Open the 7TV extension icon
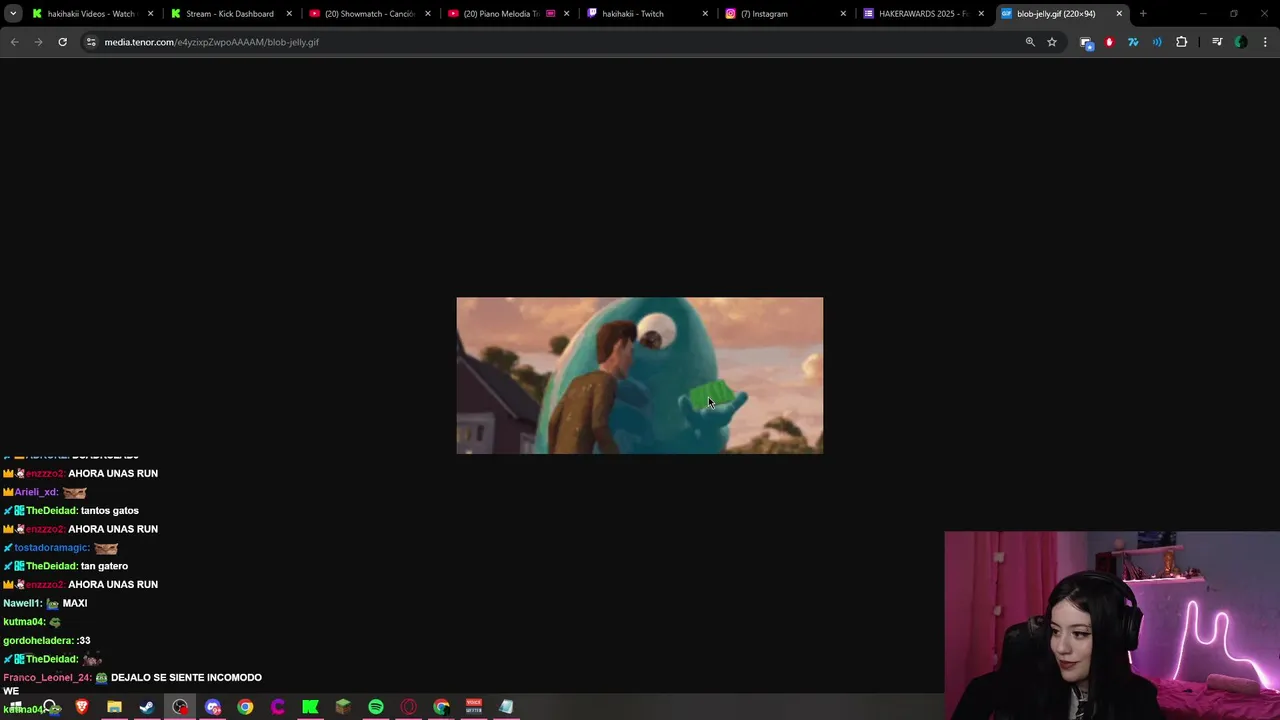 [x=1133, y=42]
